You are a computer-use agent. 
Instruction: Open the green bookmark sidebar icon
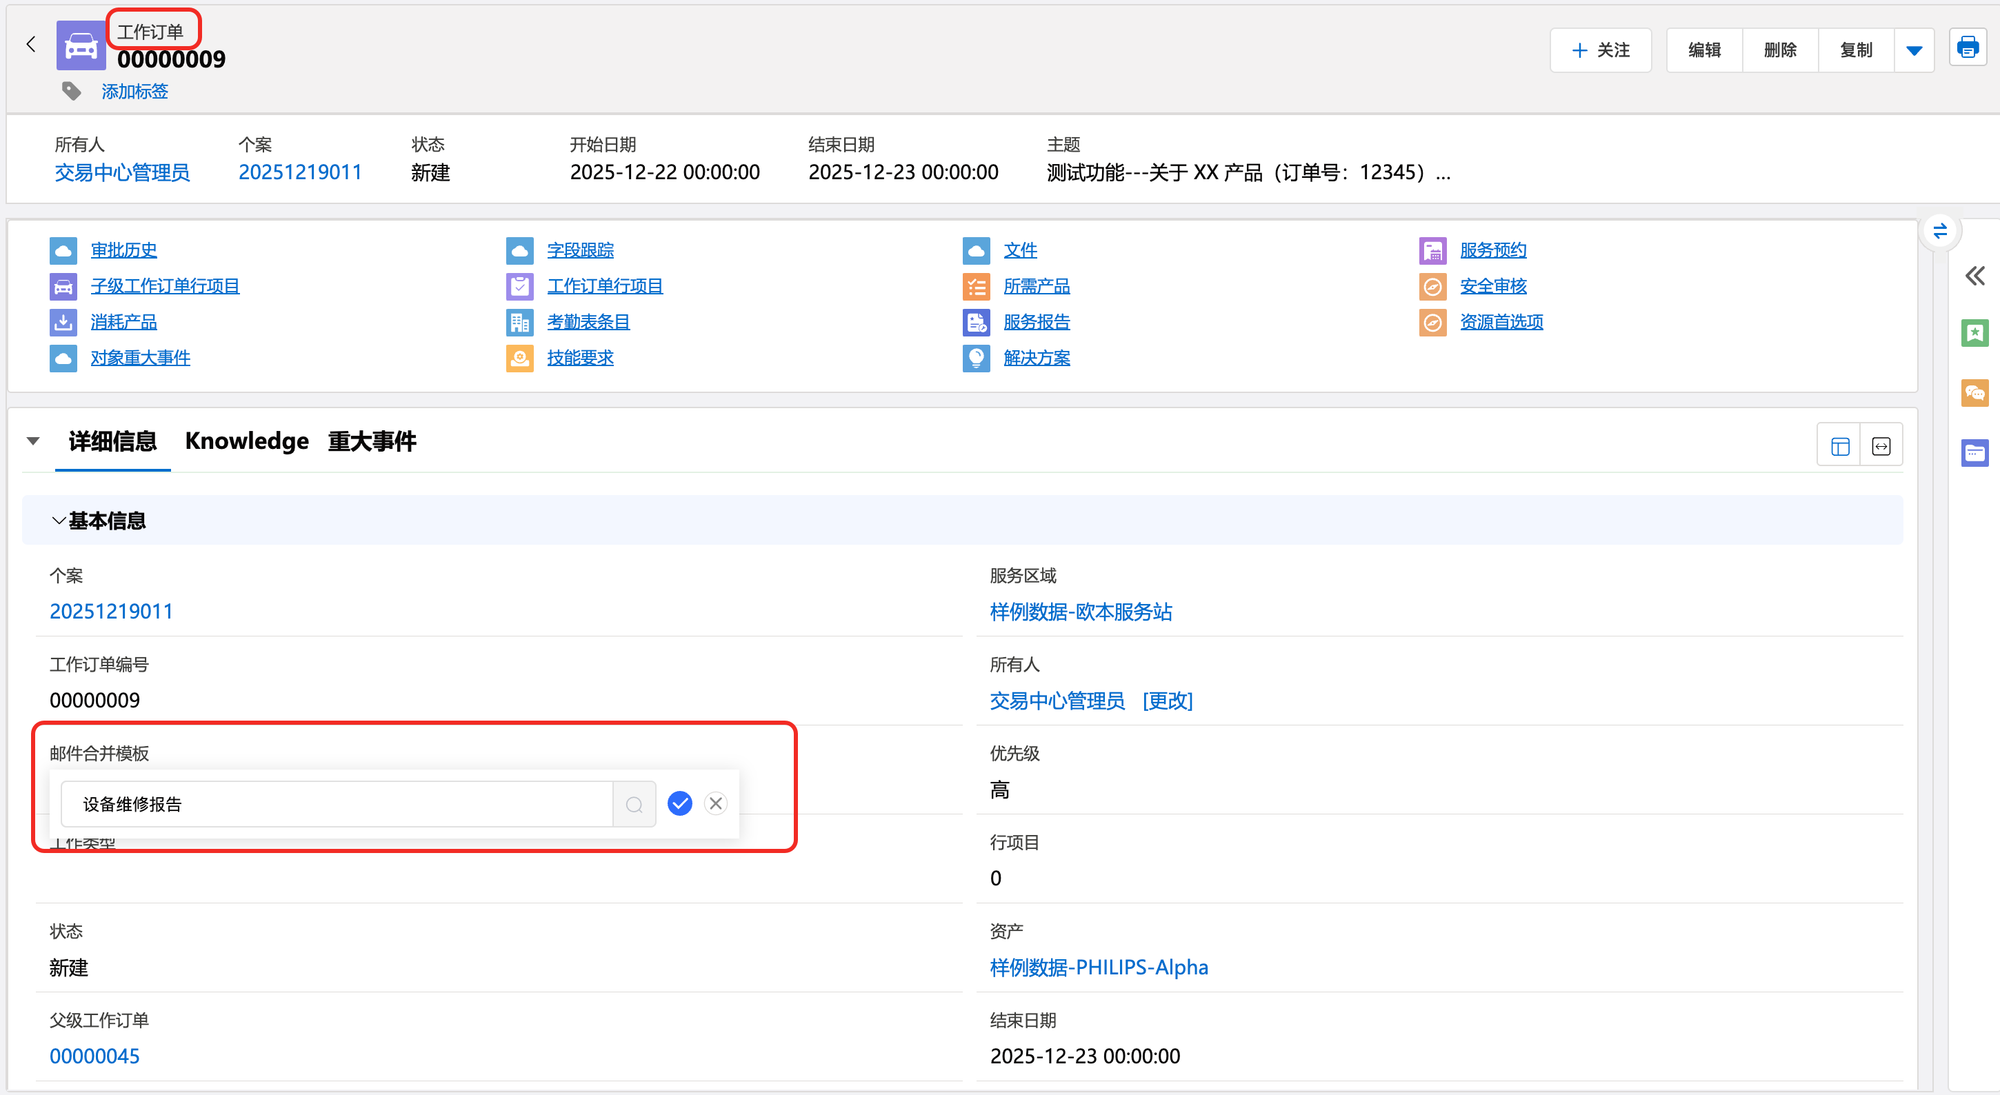click(1975, 333)
